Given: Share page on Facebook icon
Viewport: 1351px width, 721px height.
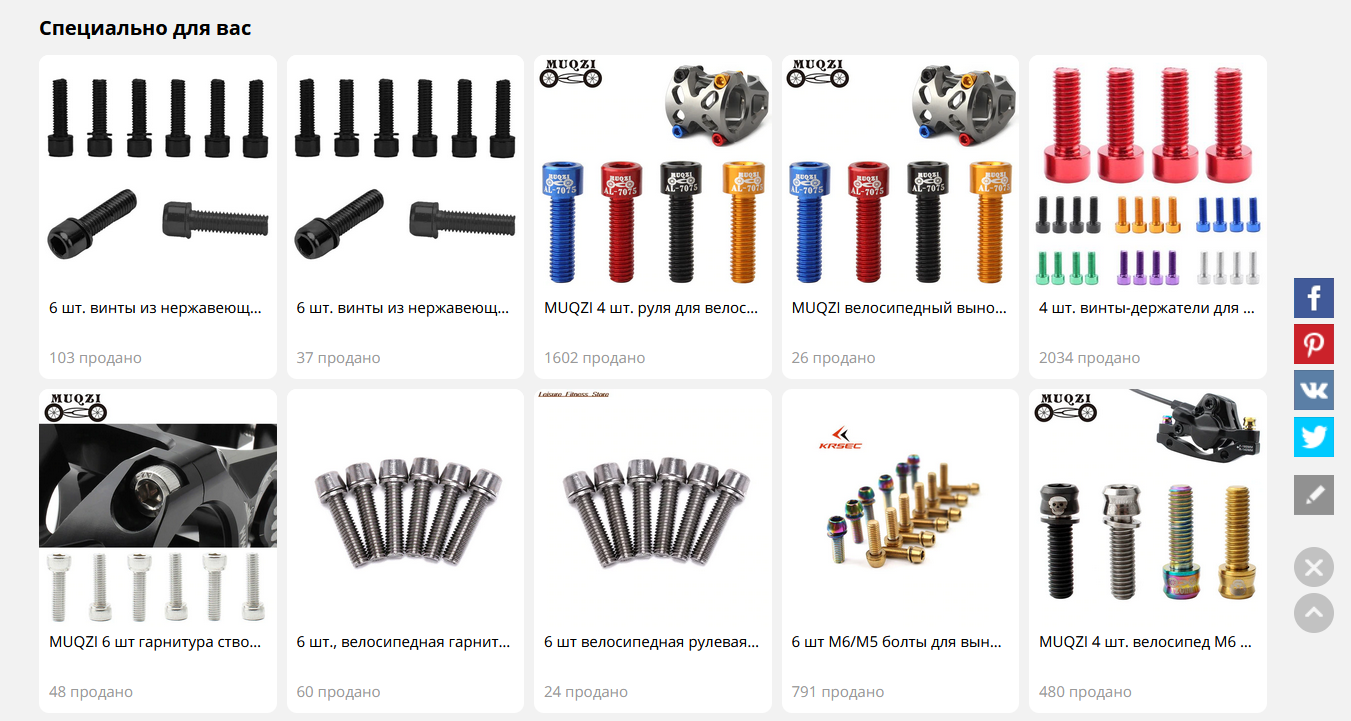Looking at the screenshot, I should tap(1313, 298).
